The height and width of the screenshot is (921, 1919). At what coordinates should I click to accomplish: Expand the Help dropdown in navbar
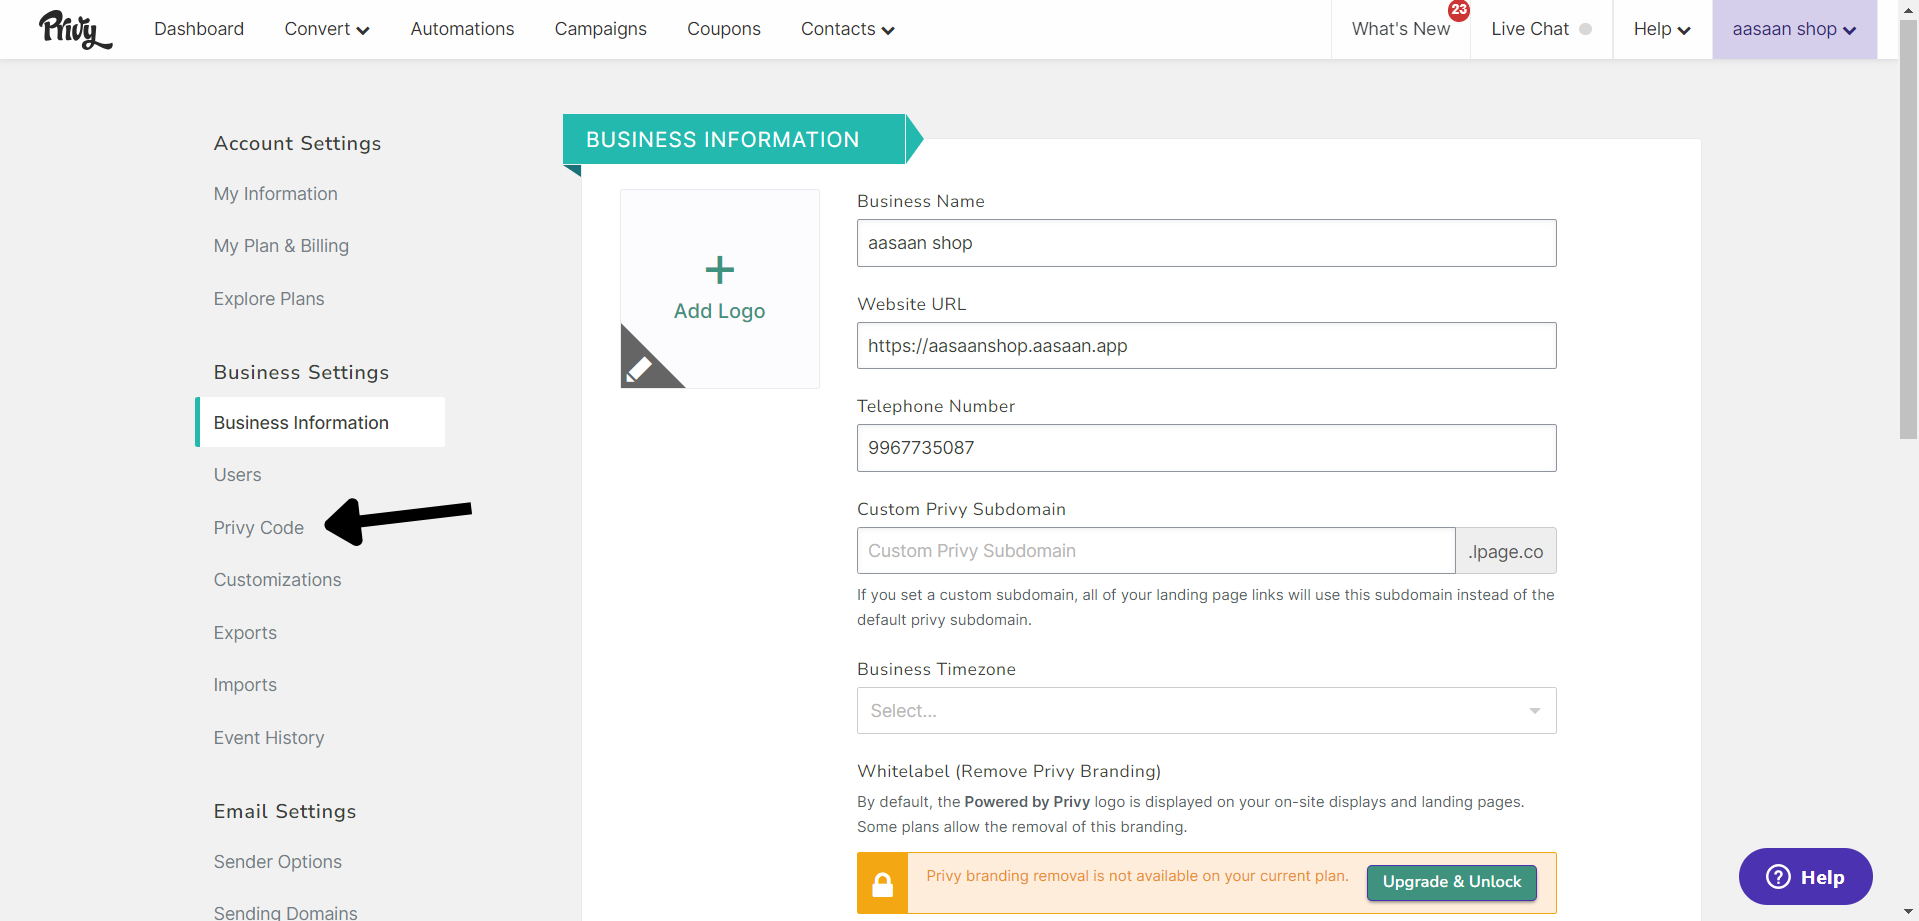tap(1662, 29)
